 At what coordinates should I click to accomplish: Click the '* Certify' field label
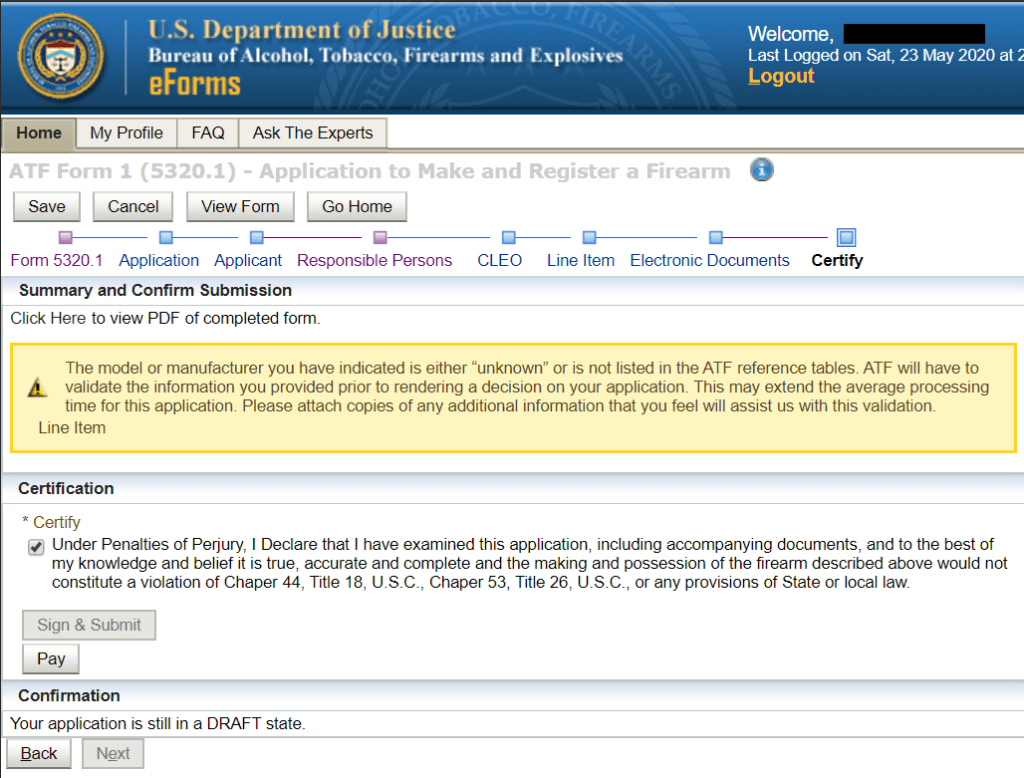(51, 523)
